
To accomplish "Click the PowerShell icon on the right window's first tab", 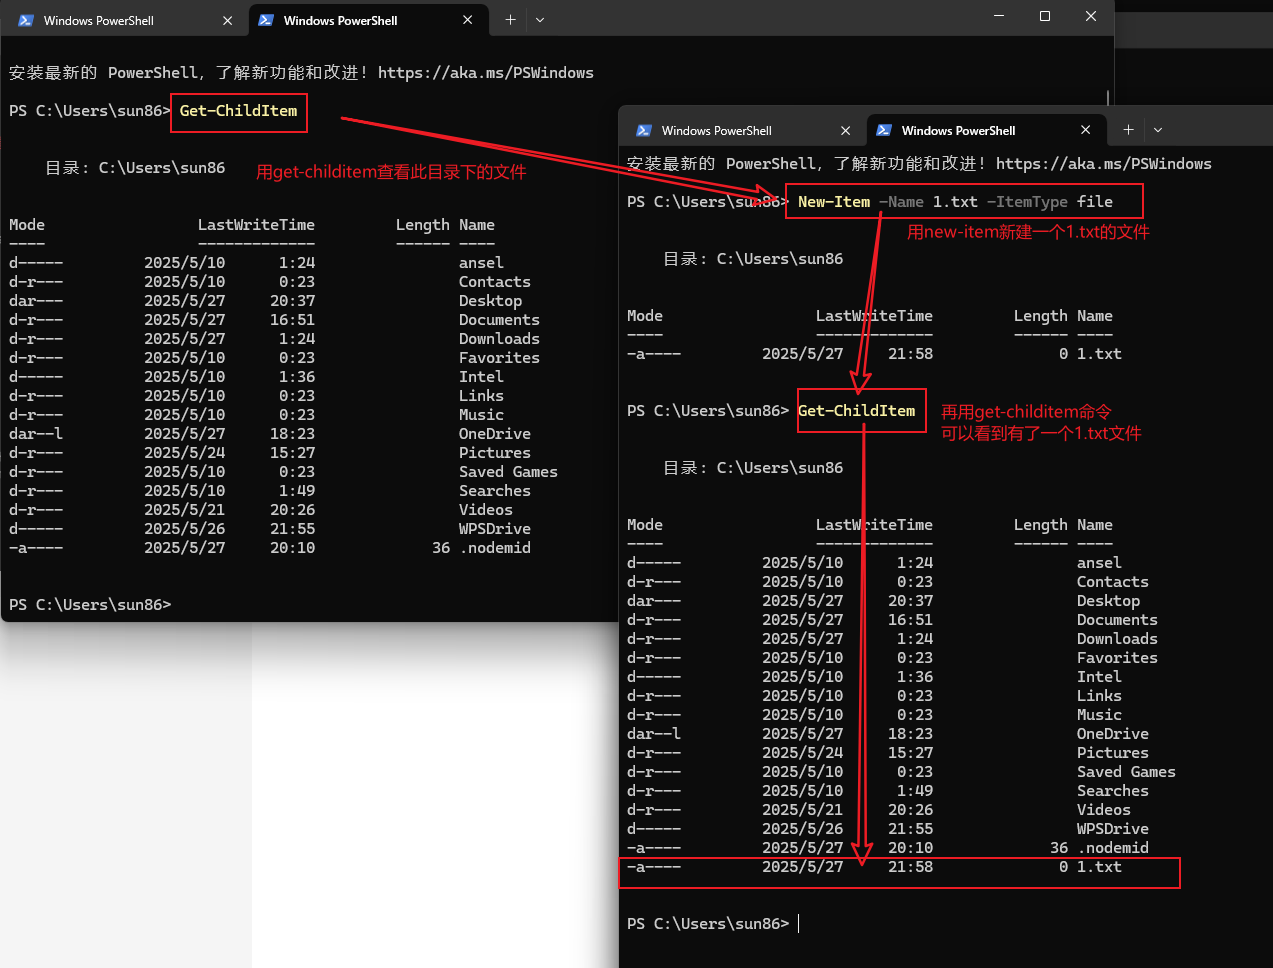I will click(641, 130).
